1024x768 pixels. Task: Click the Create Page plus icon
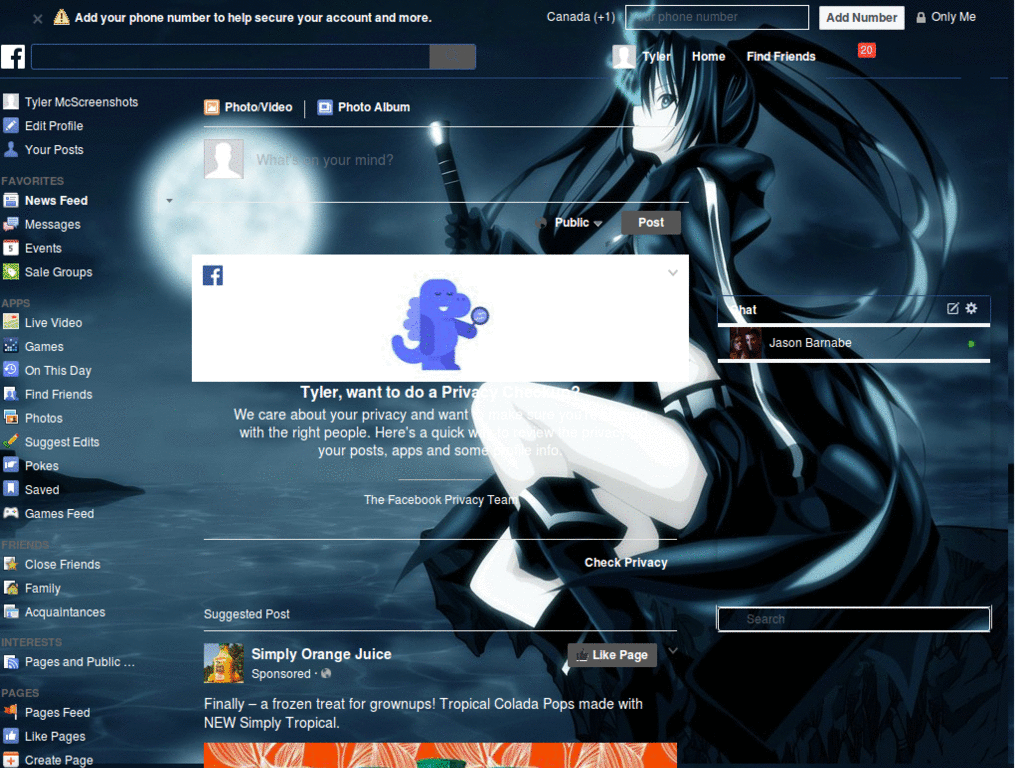coord(10,760)
